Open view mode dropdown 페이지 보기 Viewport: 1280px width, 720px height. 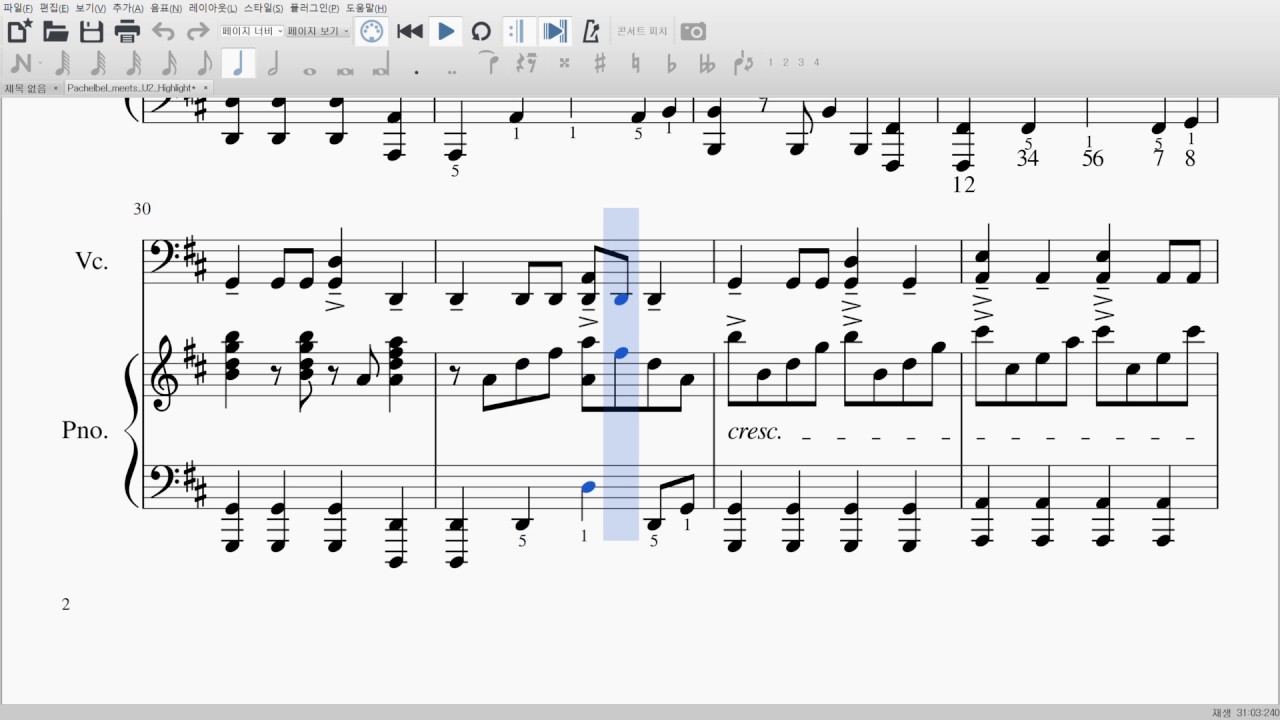coord(318,31)
